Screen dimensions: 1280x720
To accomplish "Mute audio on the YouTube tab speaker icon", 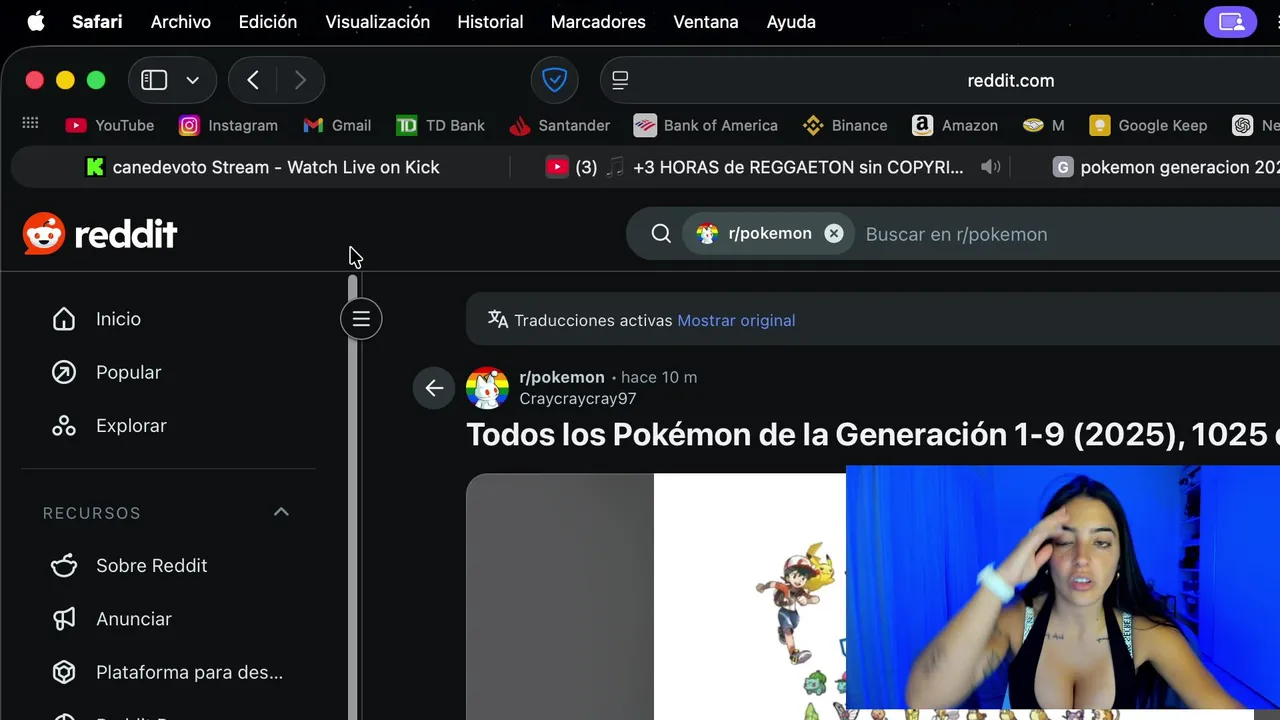I will tap(991, 167).
